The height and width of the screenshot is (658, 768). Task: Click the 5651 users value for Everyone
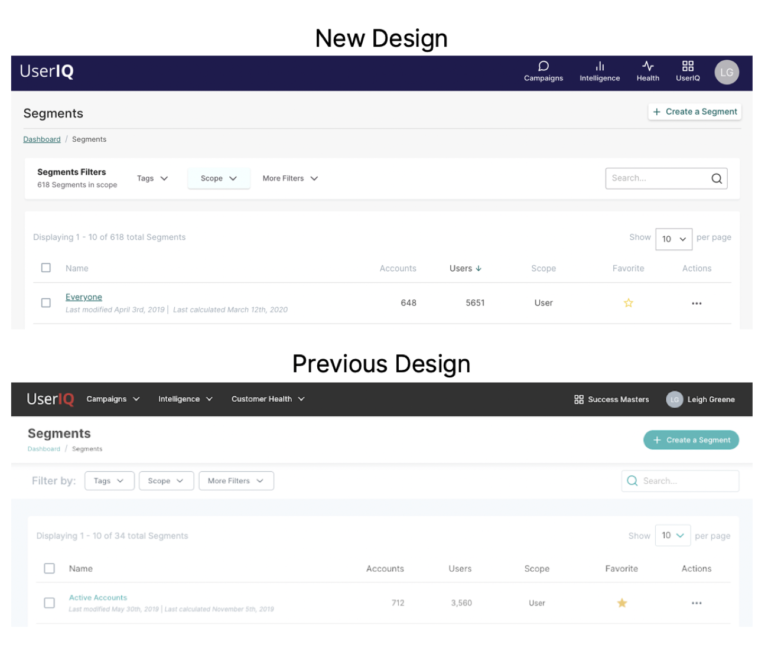[475, 303]
